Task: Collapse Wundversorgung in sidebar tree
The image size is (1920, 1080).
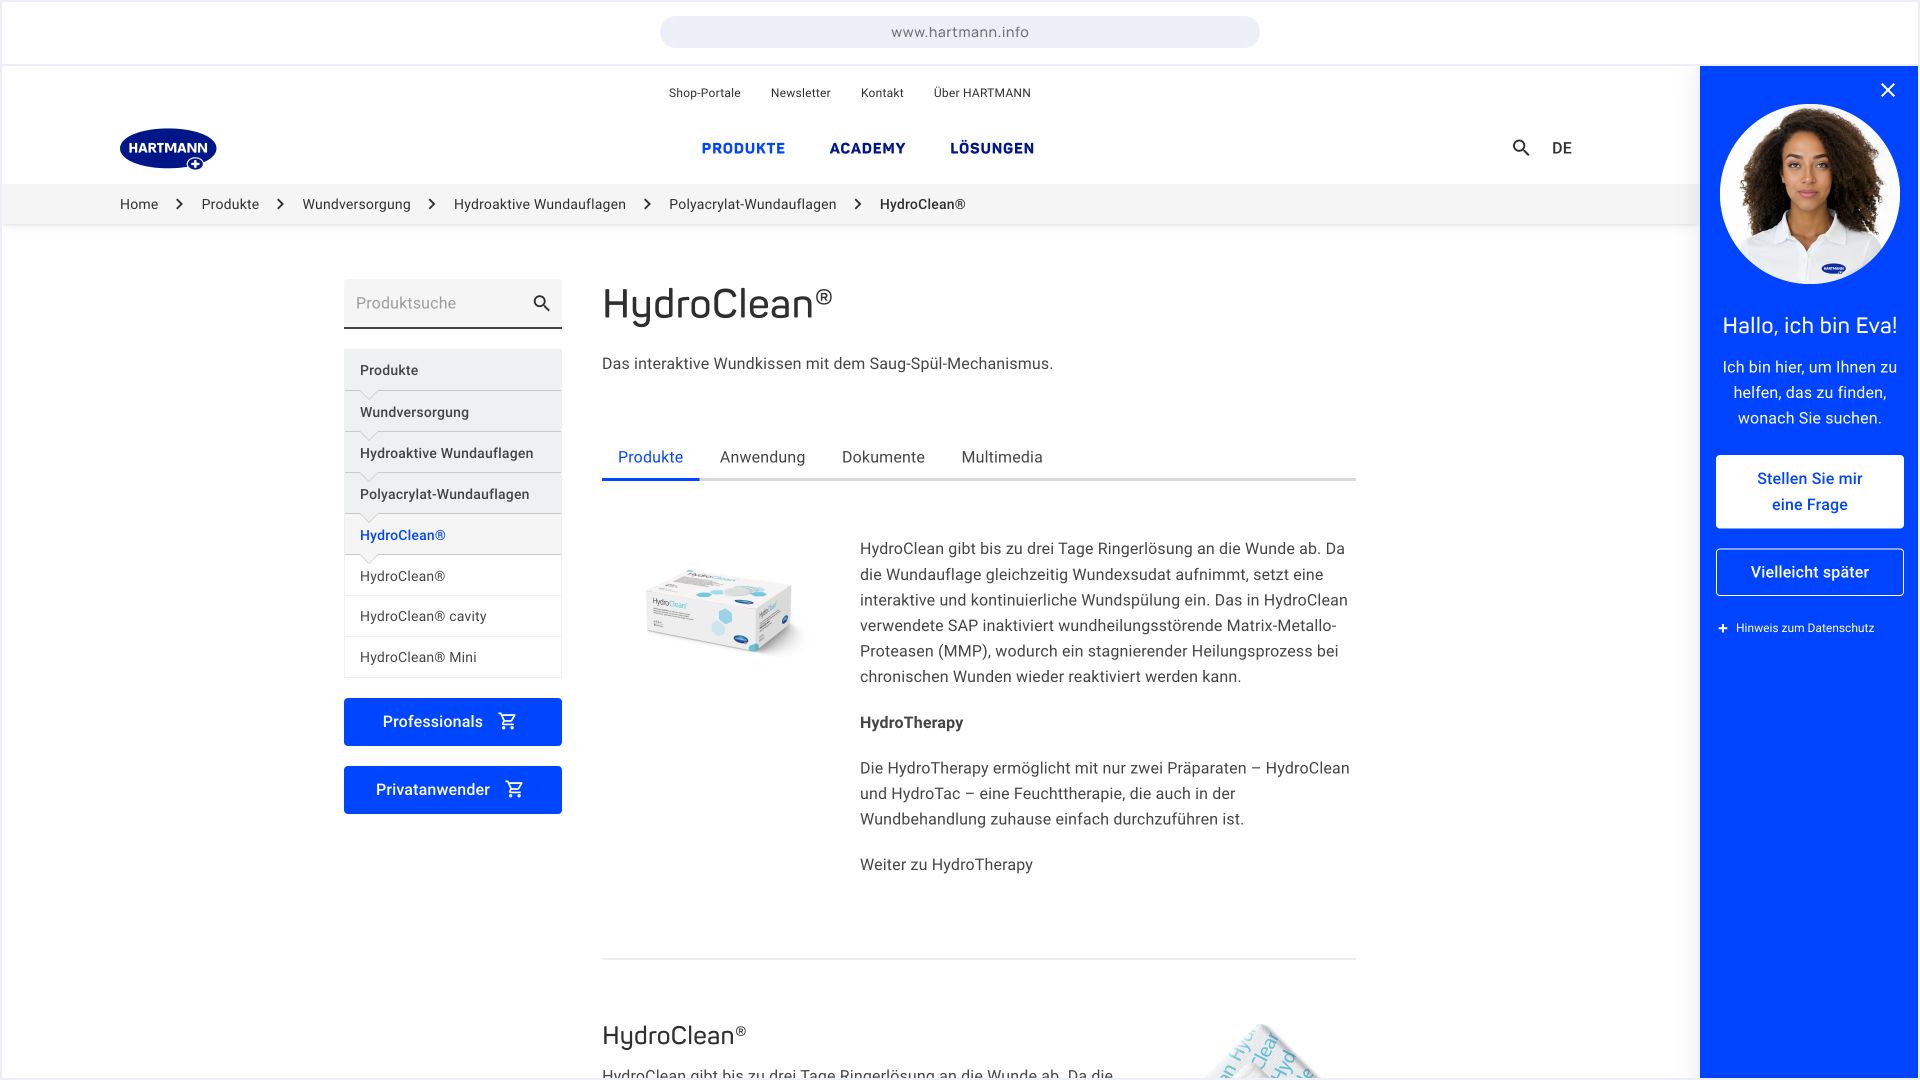Action: click(414, 412)
